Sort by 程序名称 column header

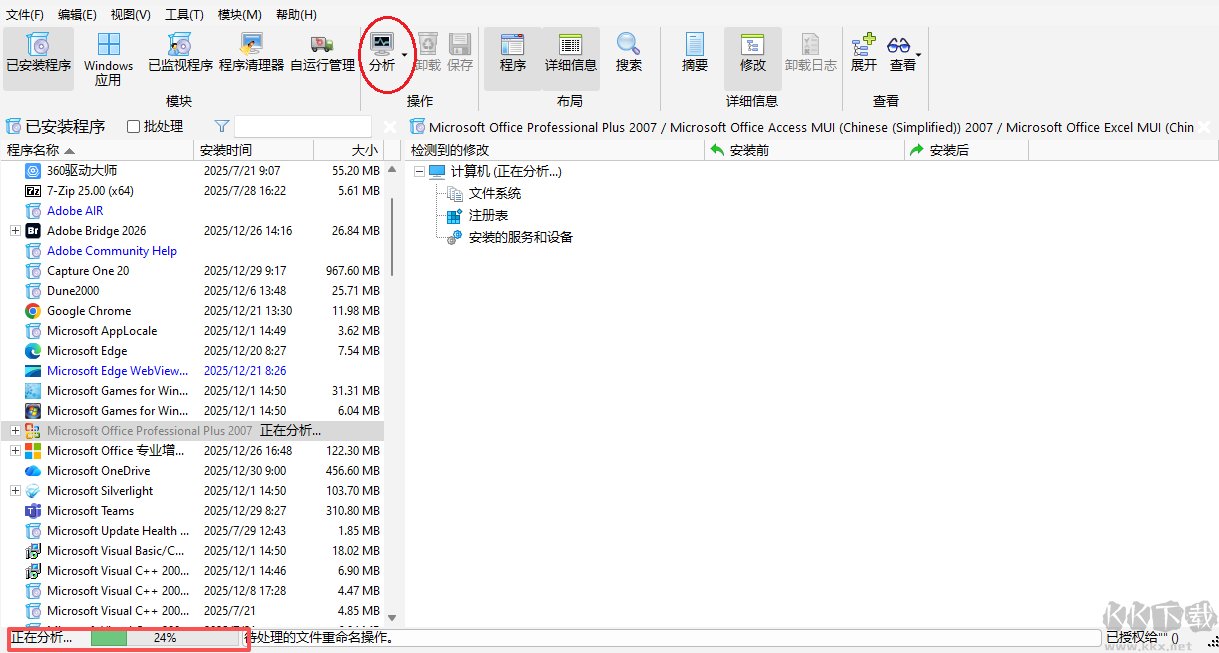click(97, 150)
